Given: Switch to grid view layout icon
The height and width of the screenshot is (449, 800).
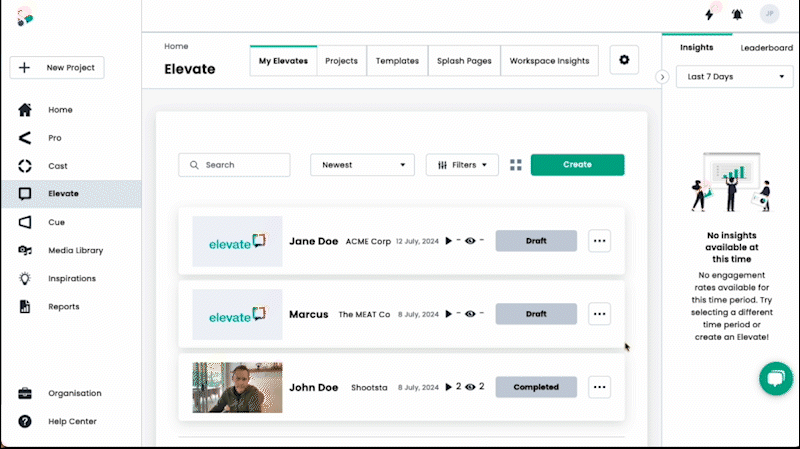Looking at the screenshot, I should pyautogui.click(x=516, y=165).
